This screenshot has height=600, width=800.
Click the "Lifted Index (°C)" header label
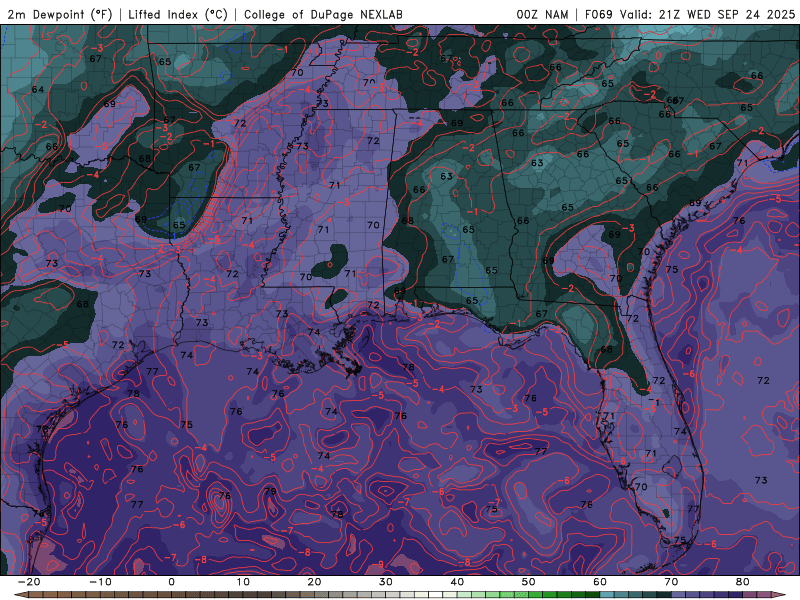[x=178, y=14]
